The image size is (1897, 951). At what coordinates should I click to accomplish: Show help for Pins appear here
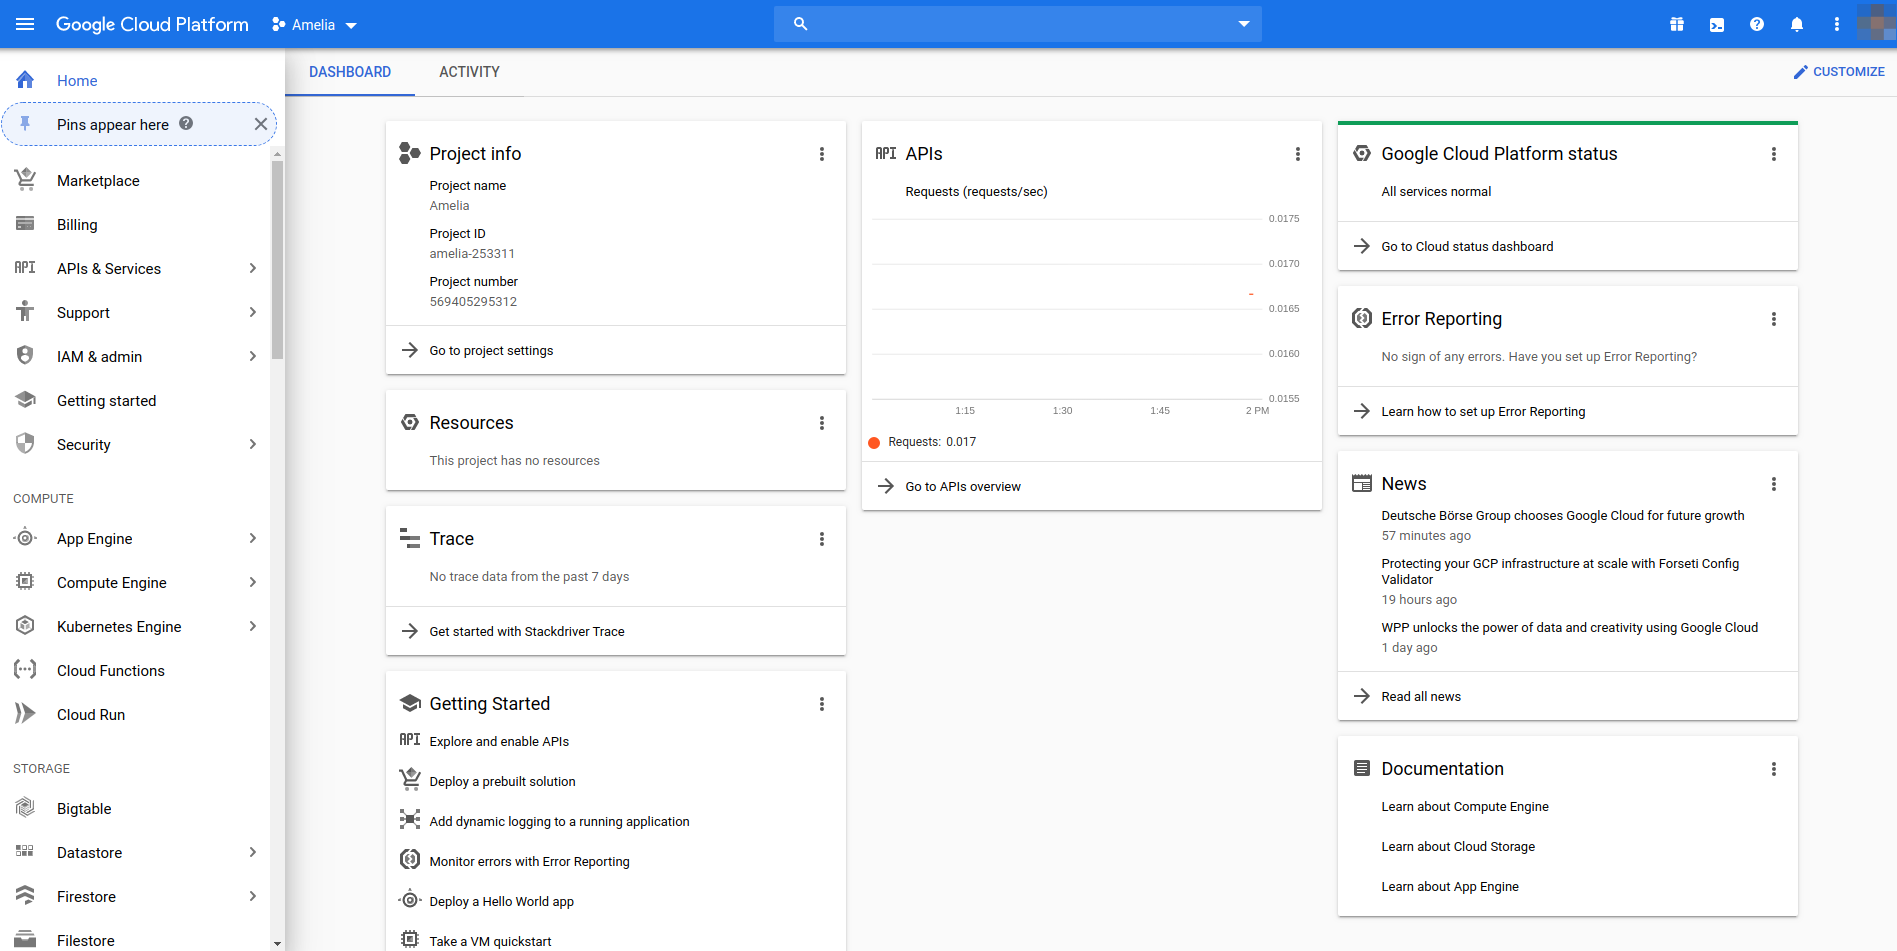tap(186, 123)
